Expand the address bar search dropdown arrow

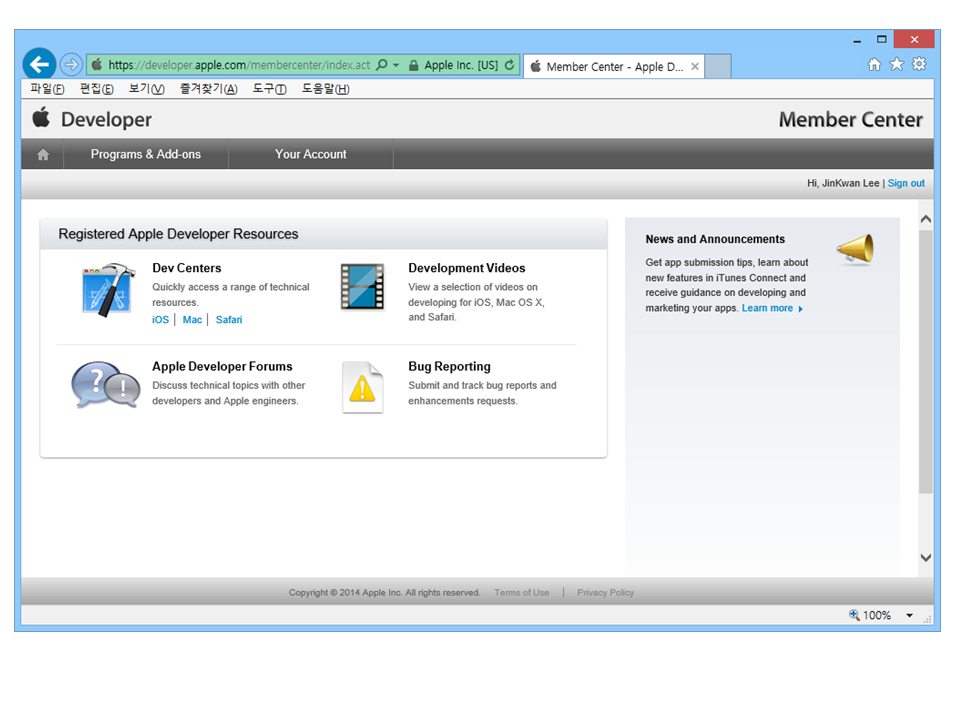click(396, 65)
